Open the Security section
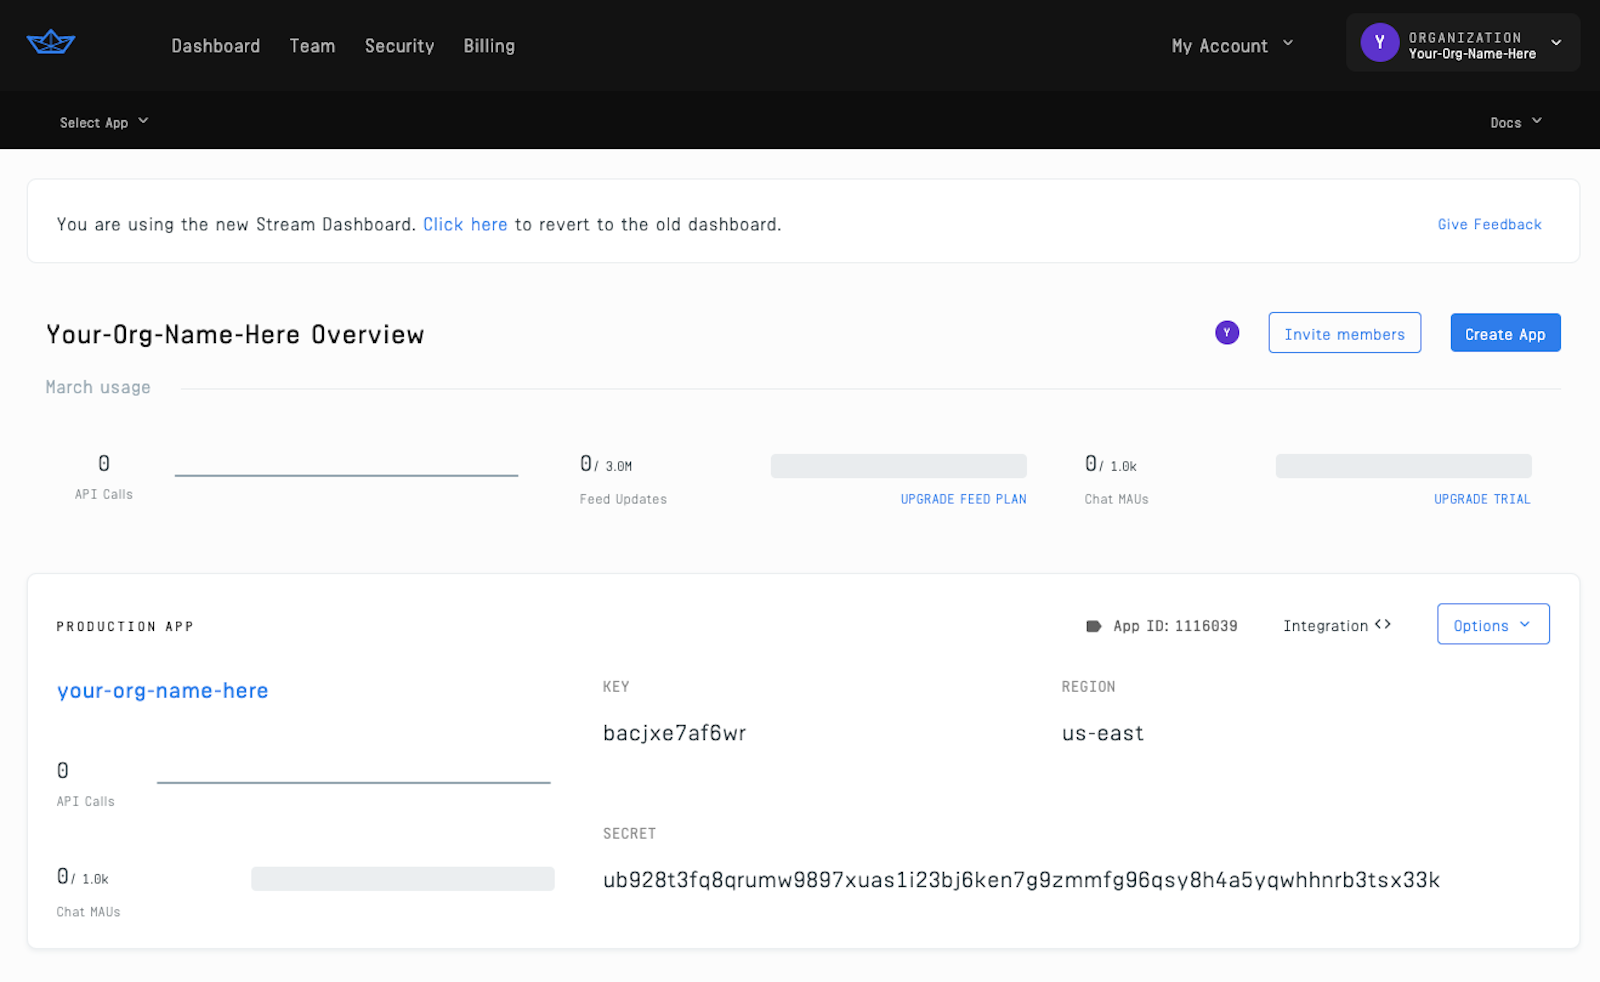This screenshot has width=1600, height=982. [x=399, y=45]
